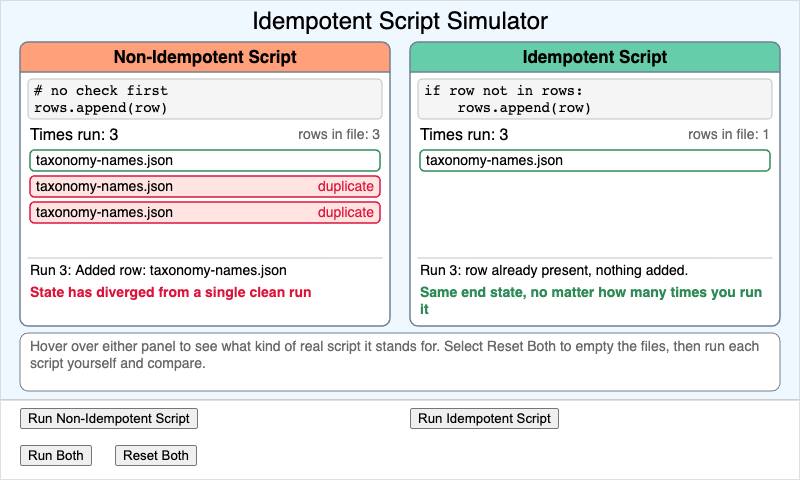This screenshot has height=482, width=800.
Task: Click 'Times run: 3' in Idempotent panel
Action: pyautogui.click(x=464, y=135)
